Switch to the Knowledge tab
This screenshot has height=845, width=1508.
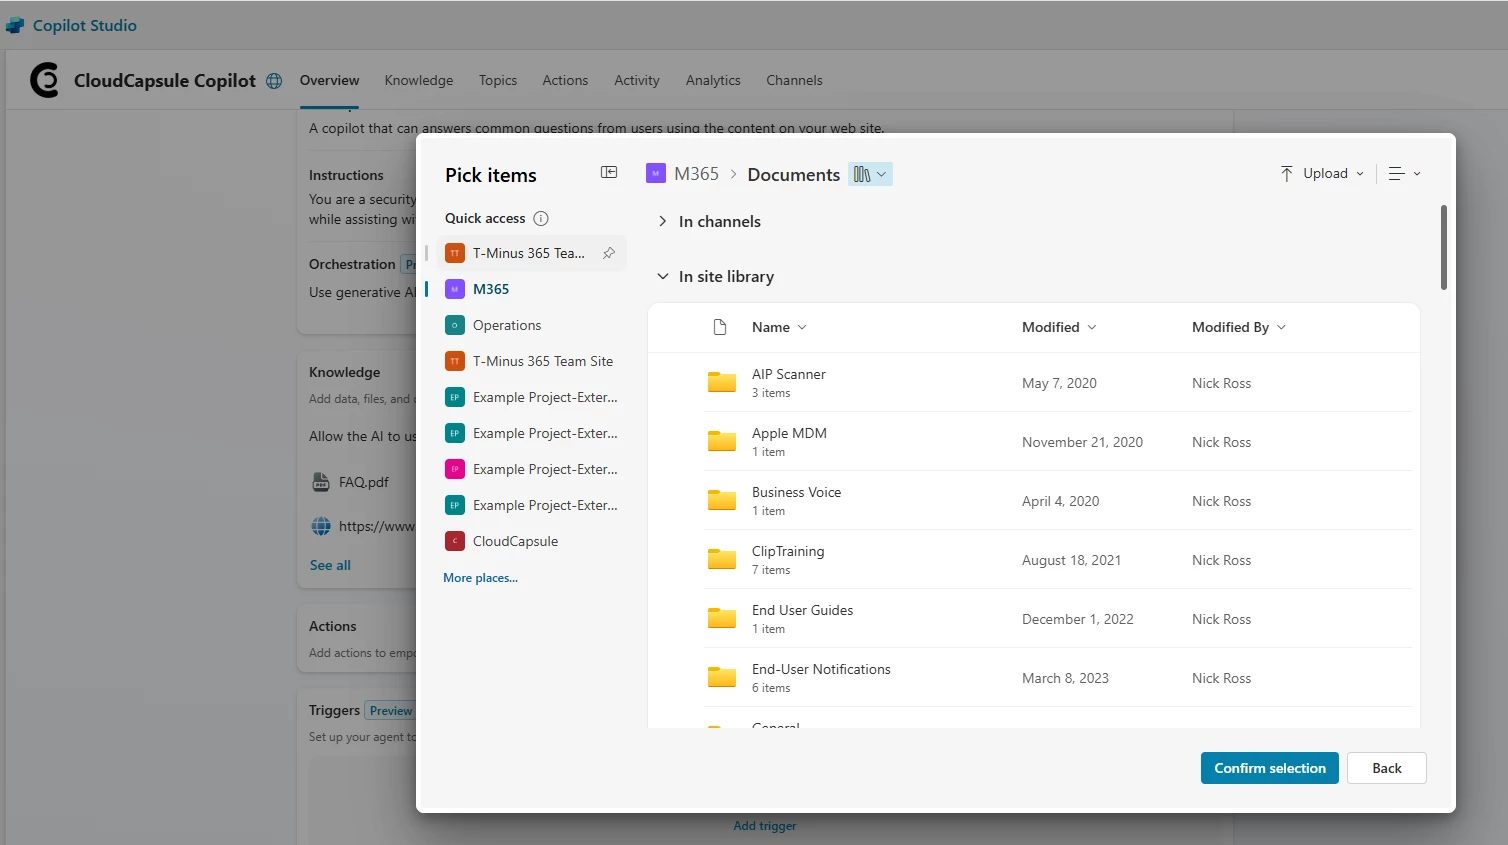[x=419, y=80]
